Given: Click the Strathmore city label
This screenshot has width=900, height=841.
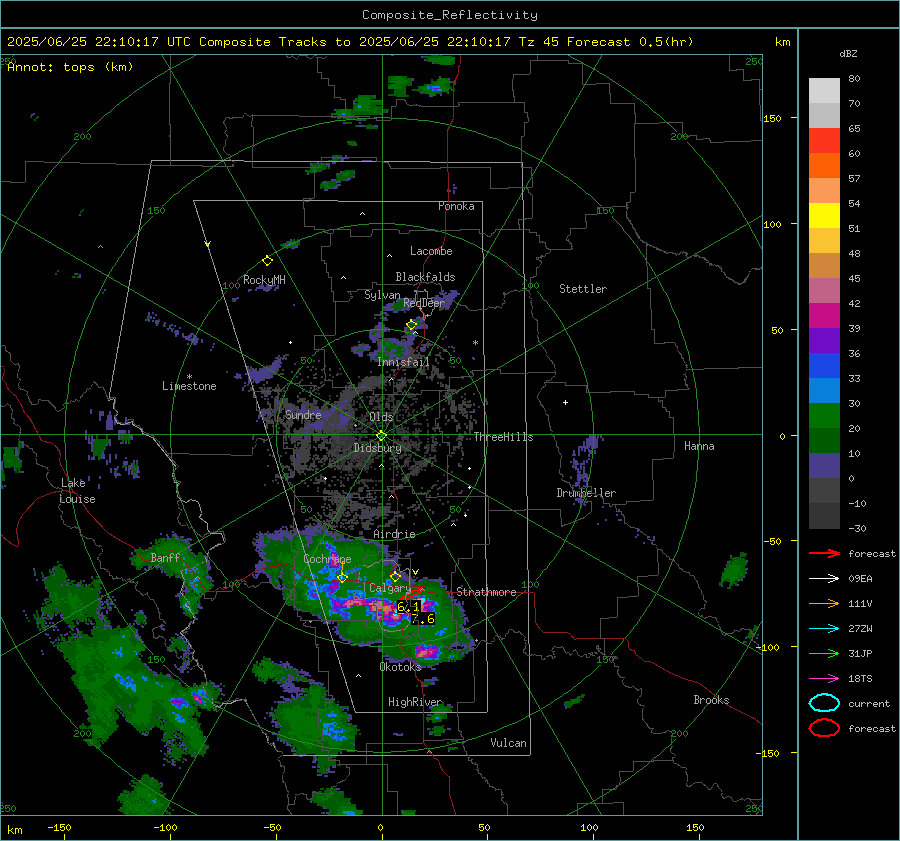Looking at the screenshot, I should tap(486, 592).
